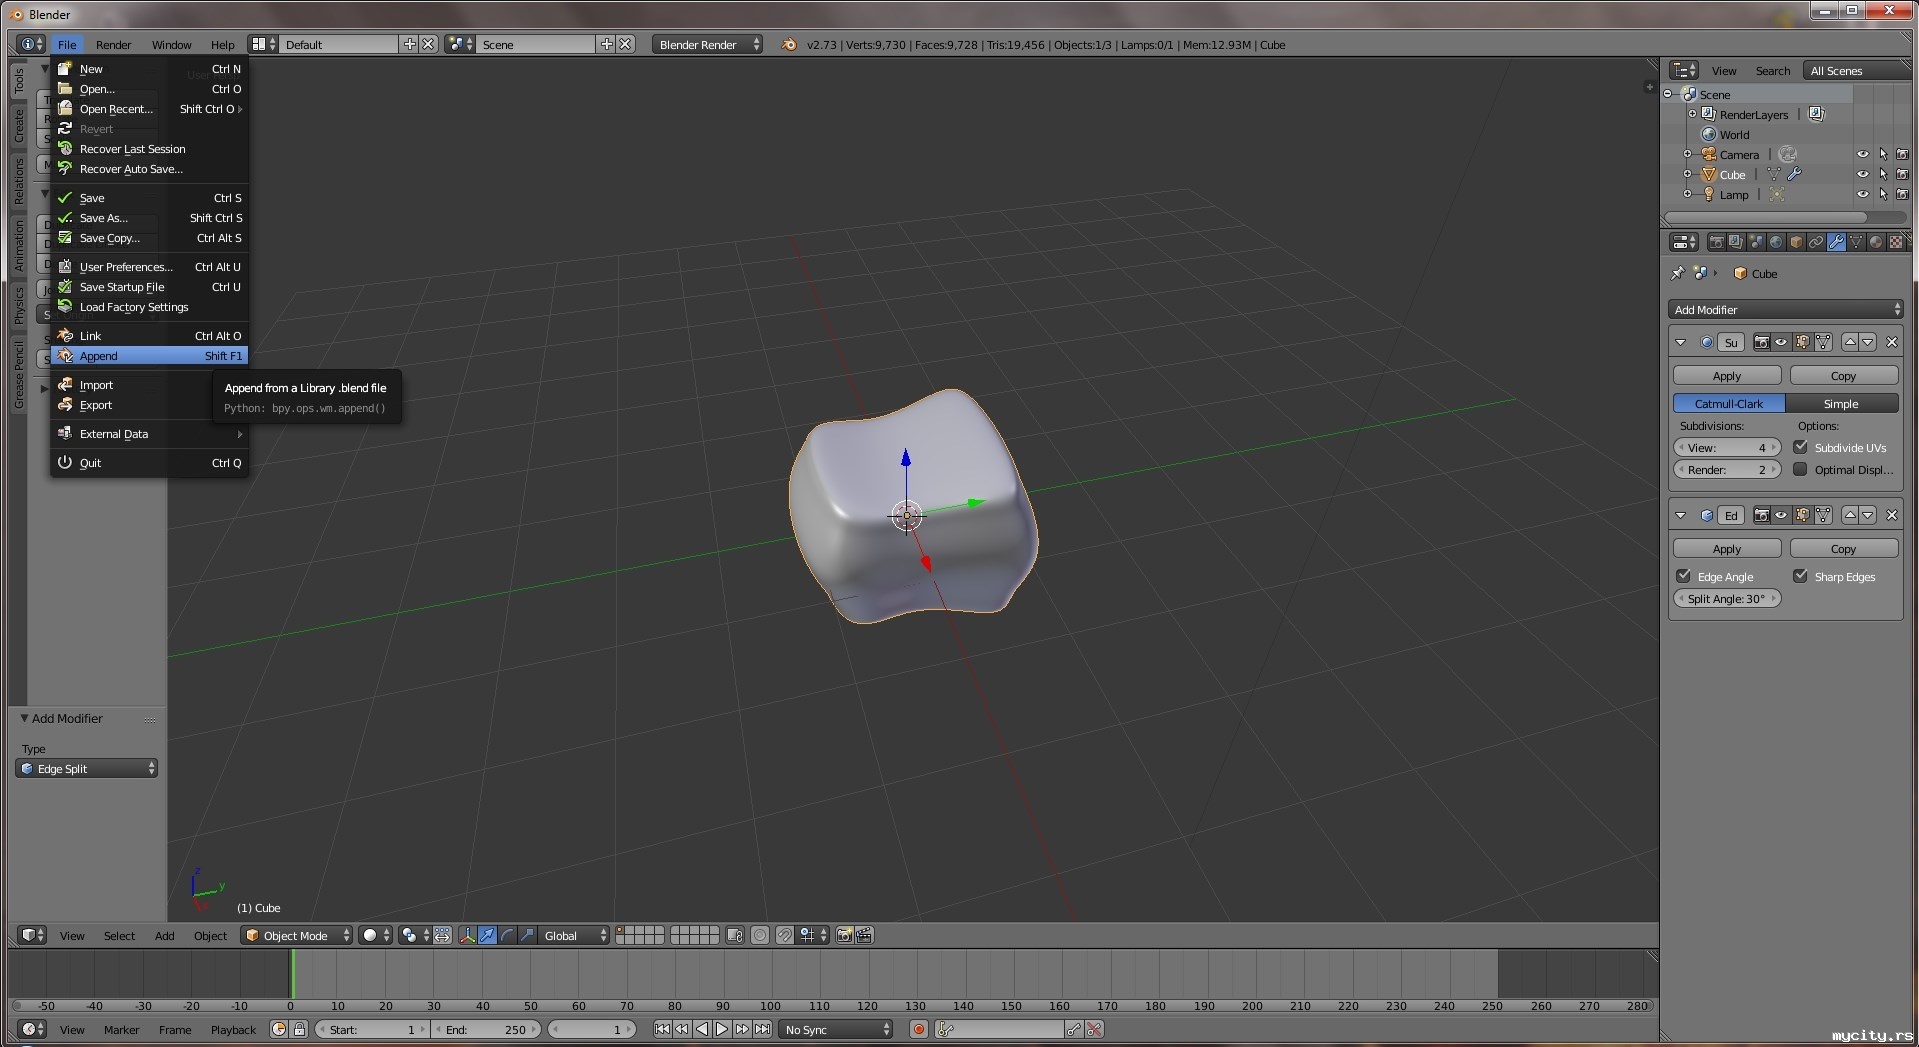Open the Blender Render engine dropdown
The width and height of the screenshot is (1919, 1047).
[x=707, y=44]
